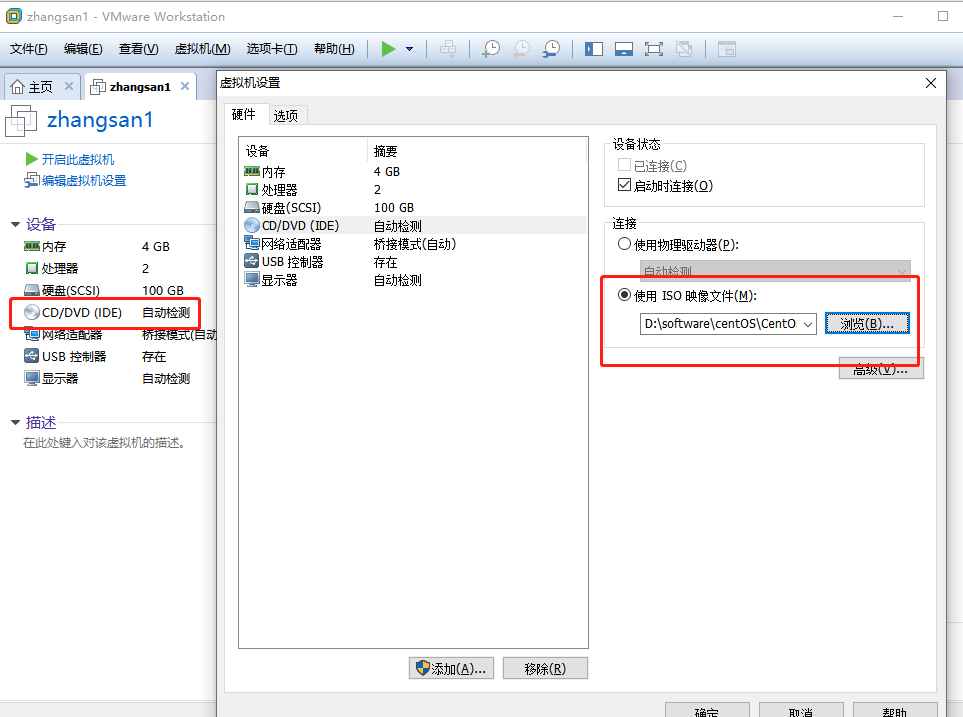Screen dimensions: 963x717
Task: Toggle 已连接(C) checkbox
Action: 624,165
